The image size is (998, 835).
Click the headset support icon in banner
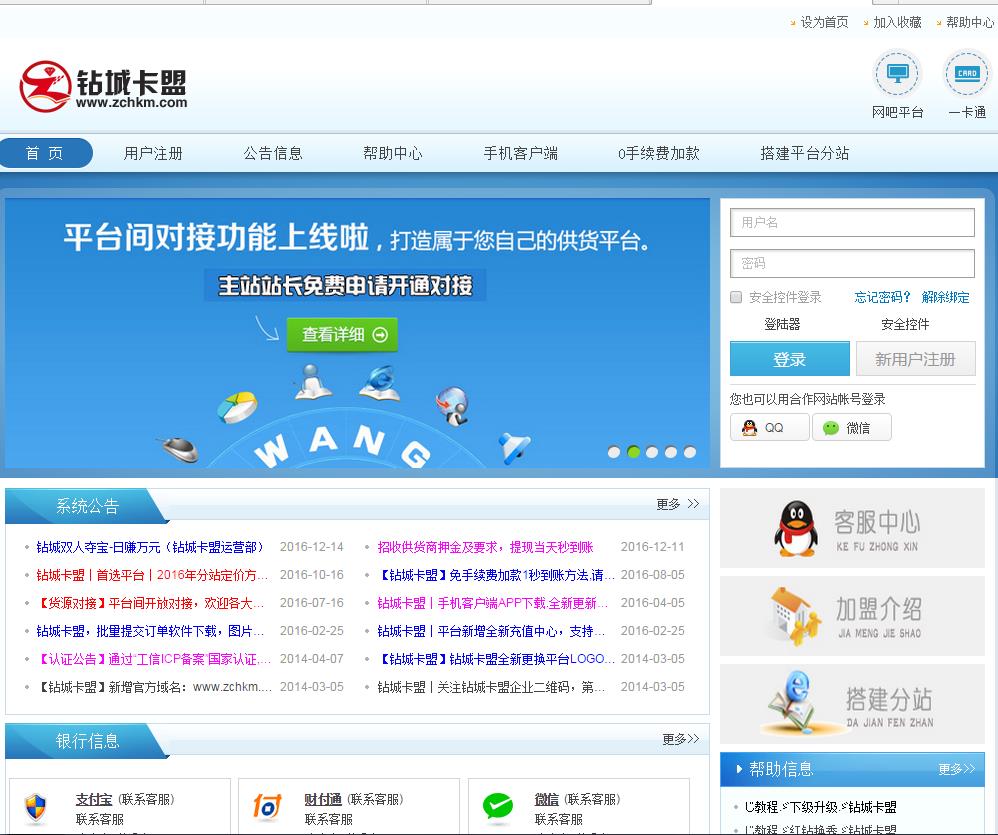452,405
